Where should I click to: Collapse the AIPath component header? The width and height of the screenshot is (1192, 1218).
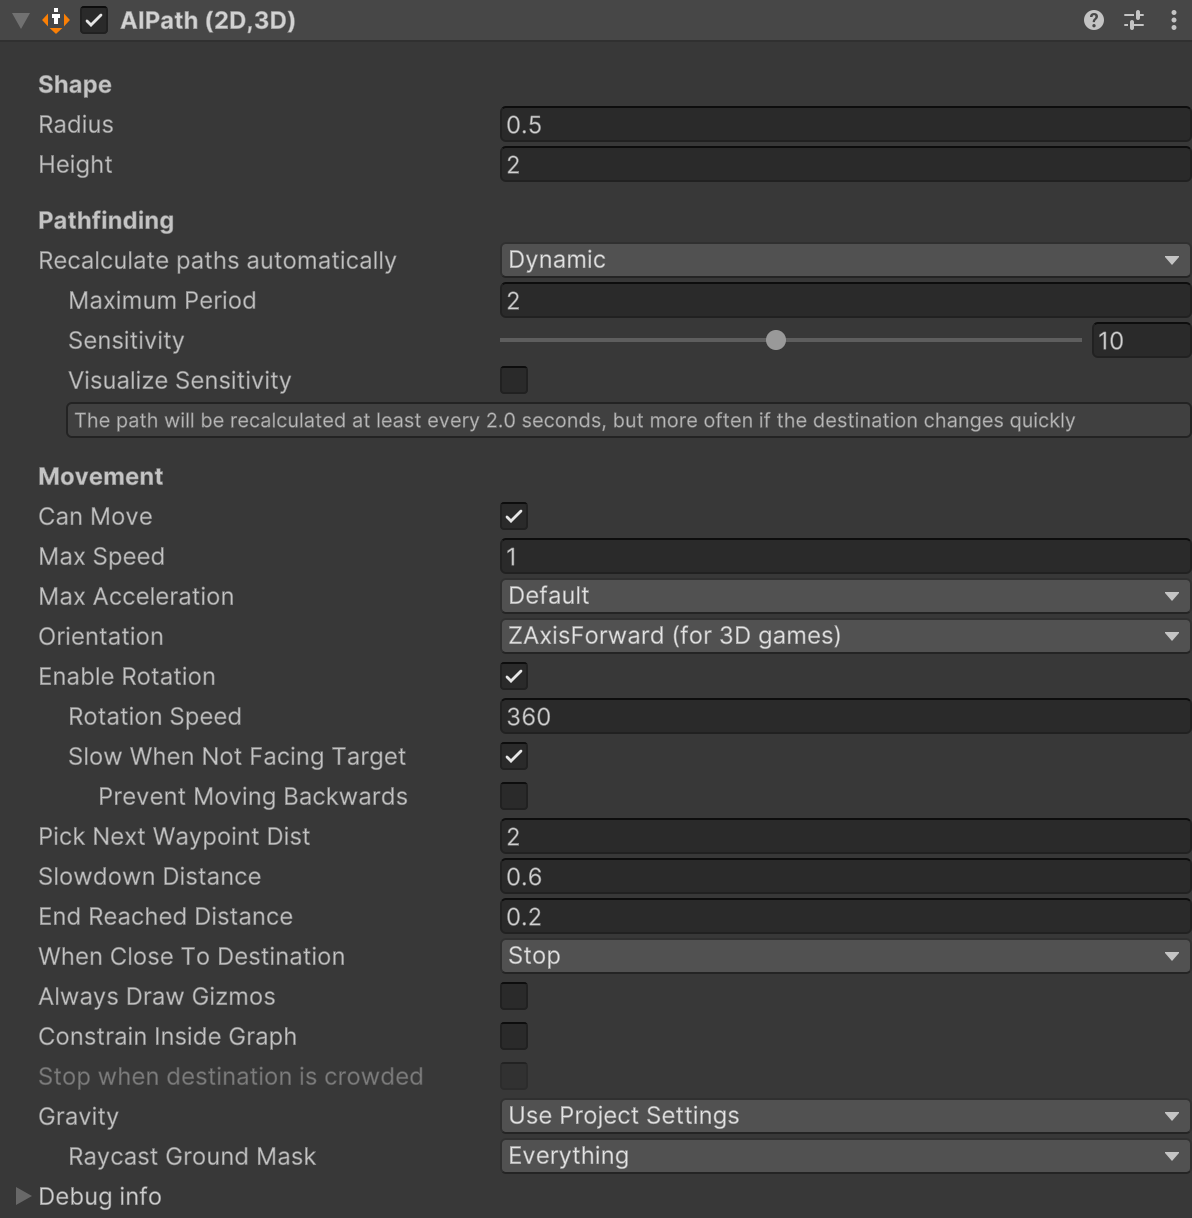[x=18, y=20]
